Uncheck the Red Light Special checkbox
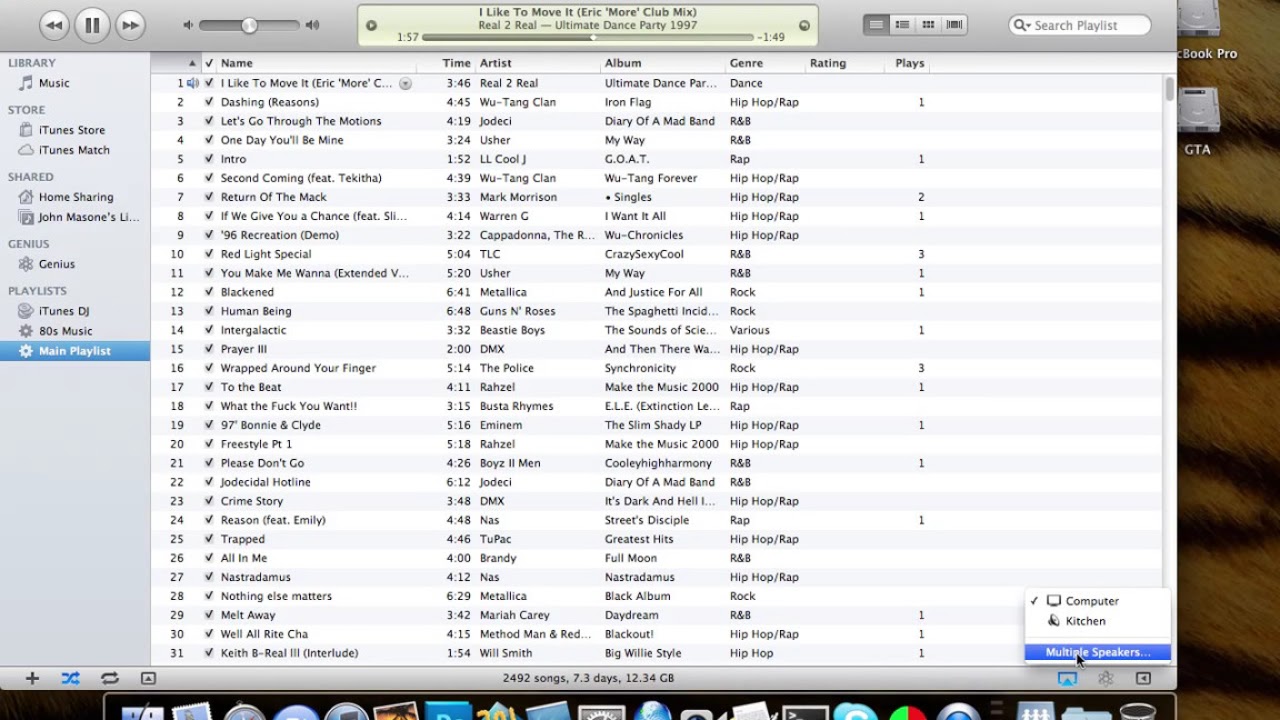The image size is (1280, 720). tap(209, 254)
